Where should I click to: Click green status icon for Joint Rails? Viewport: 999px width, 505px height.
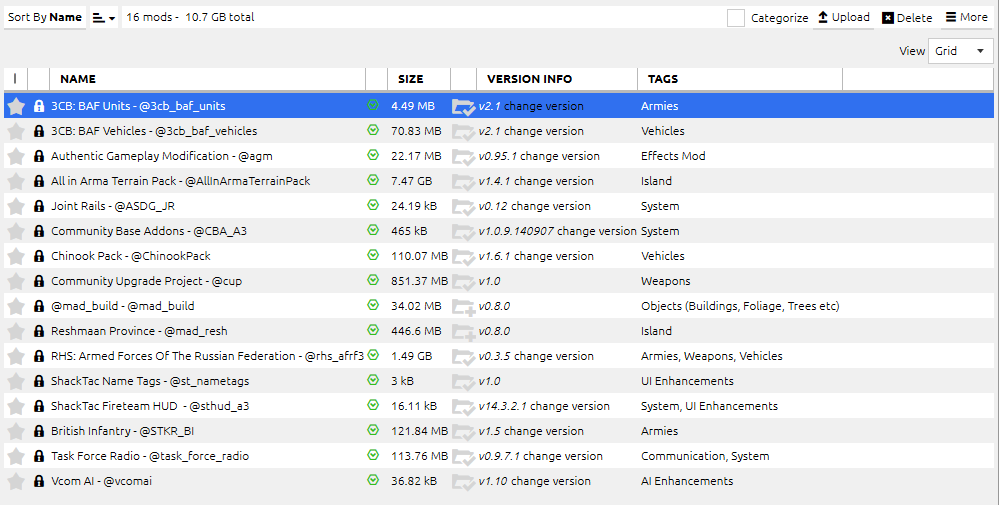(x=373, y=205)
